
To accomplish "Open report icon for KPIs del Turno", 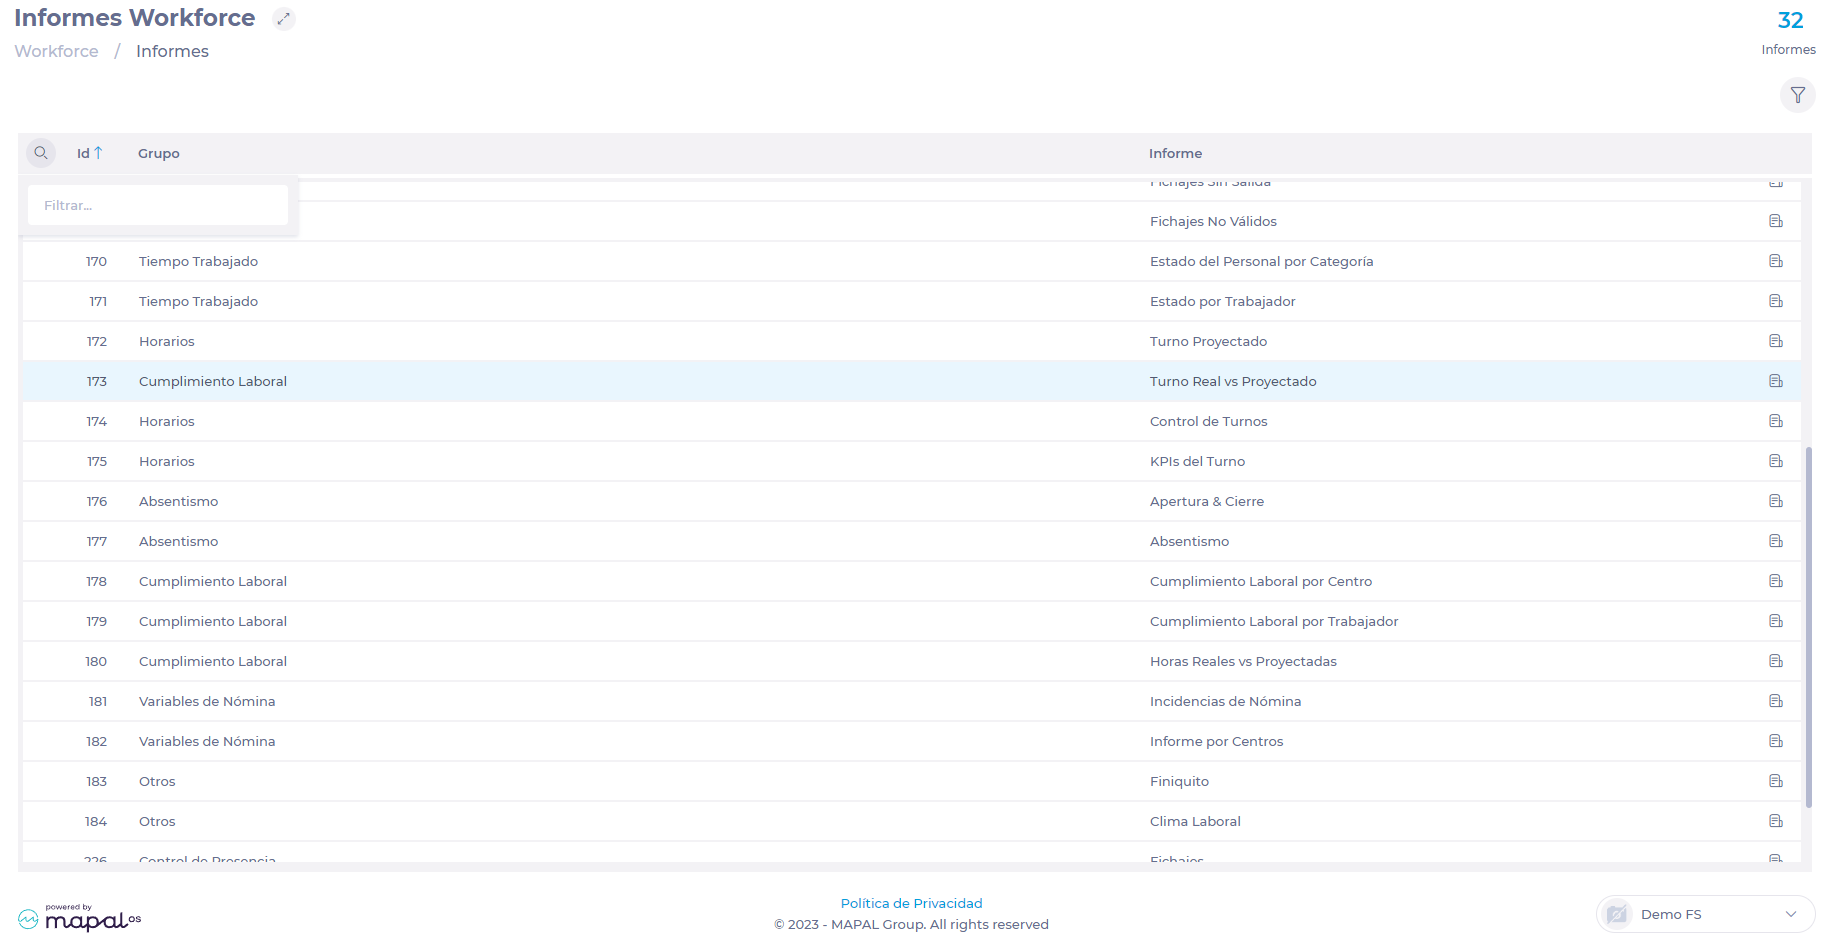I will coord(1776,461).
